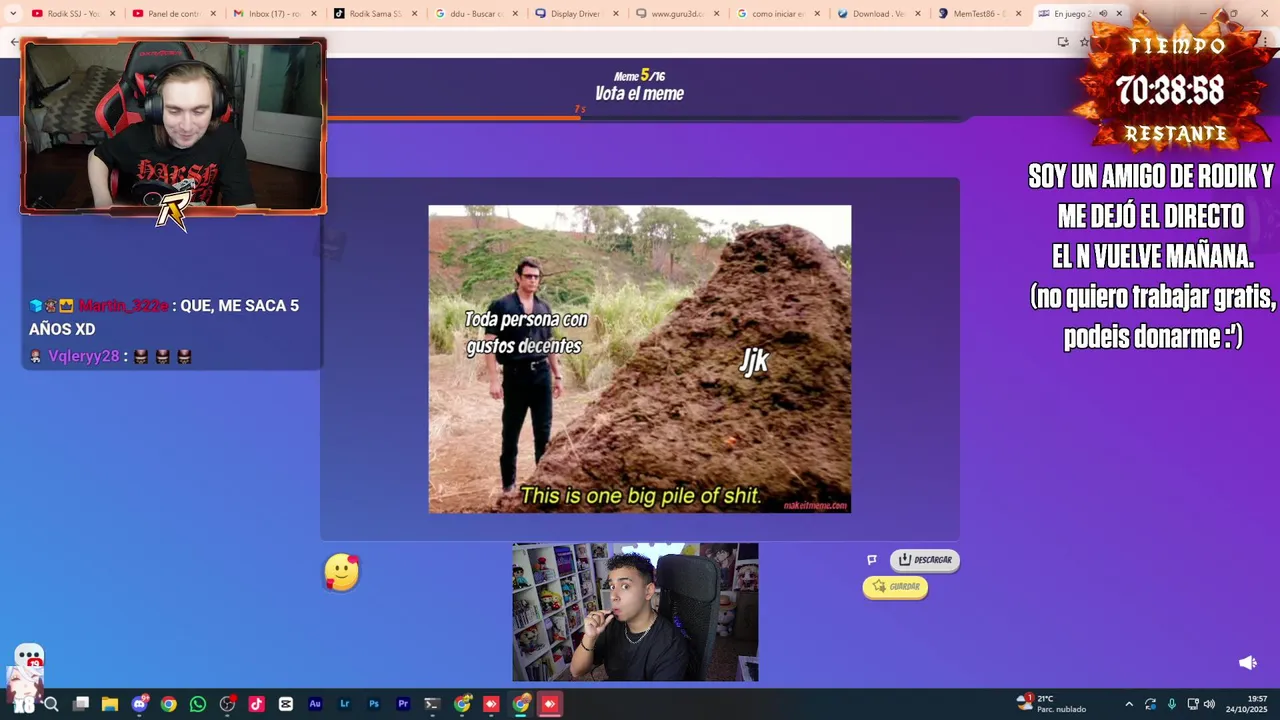This screenshot has height=720, width=1280.
Task: Bookmark this page with the star icon
Action: tap(1084, 42)
